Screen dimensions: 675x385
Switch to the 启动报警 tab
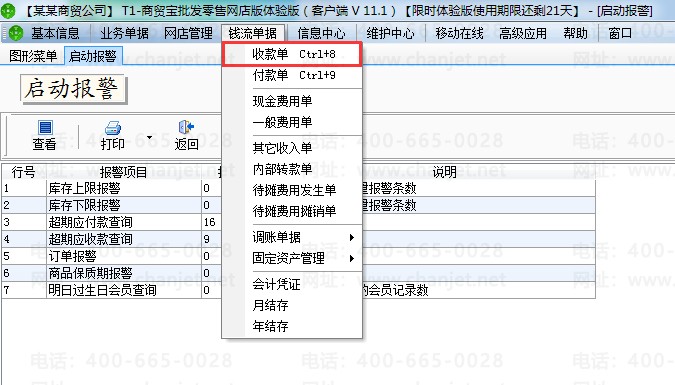coord(93,56)
